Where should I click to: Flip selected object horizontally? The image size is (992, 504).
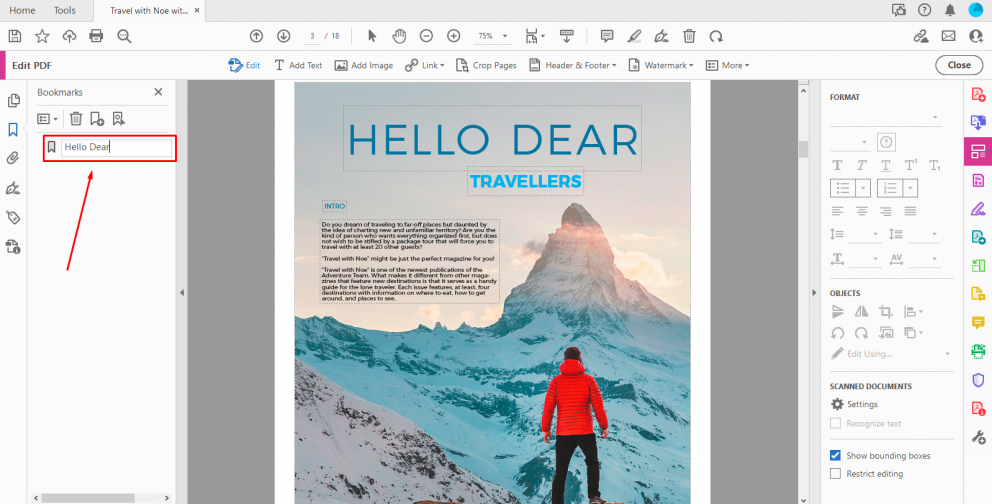pyautogui.click(x=862, y=311)
